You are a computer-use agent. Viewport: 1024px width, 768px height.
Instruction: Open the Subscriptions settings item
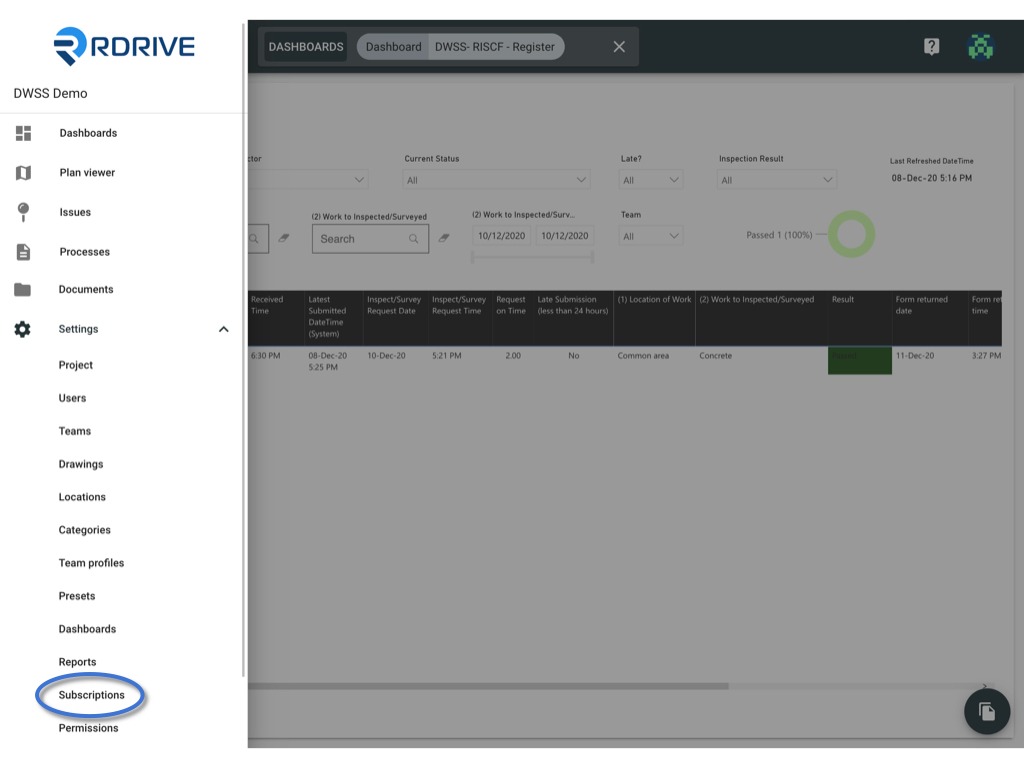(x=91, y=695)
